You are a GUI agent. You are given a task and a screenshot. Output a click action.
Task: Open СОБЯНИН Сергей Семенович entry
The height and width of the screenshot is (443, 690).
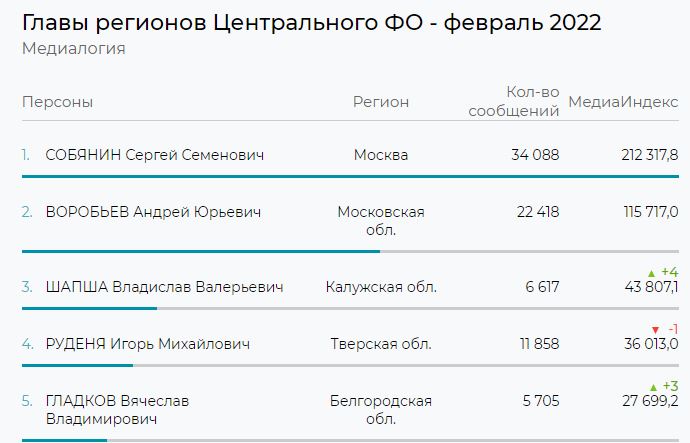pos(154,155)
